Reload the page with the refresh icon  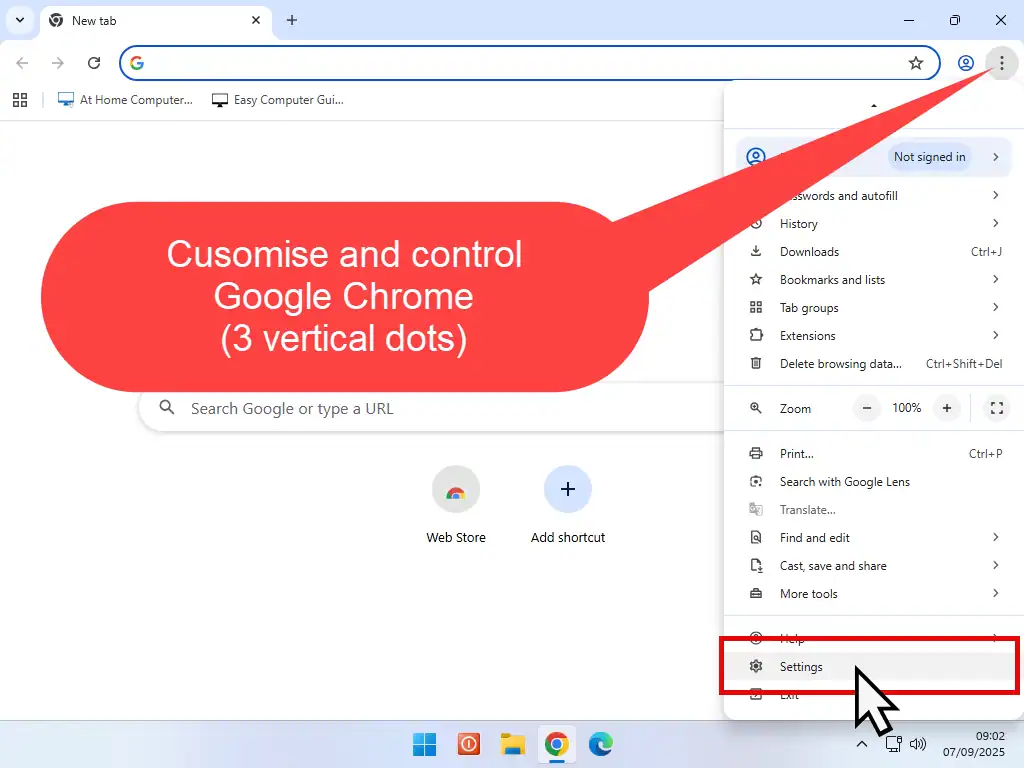94,63
